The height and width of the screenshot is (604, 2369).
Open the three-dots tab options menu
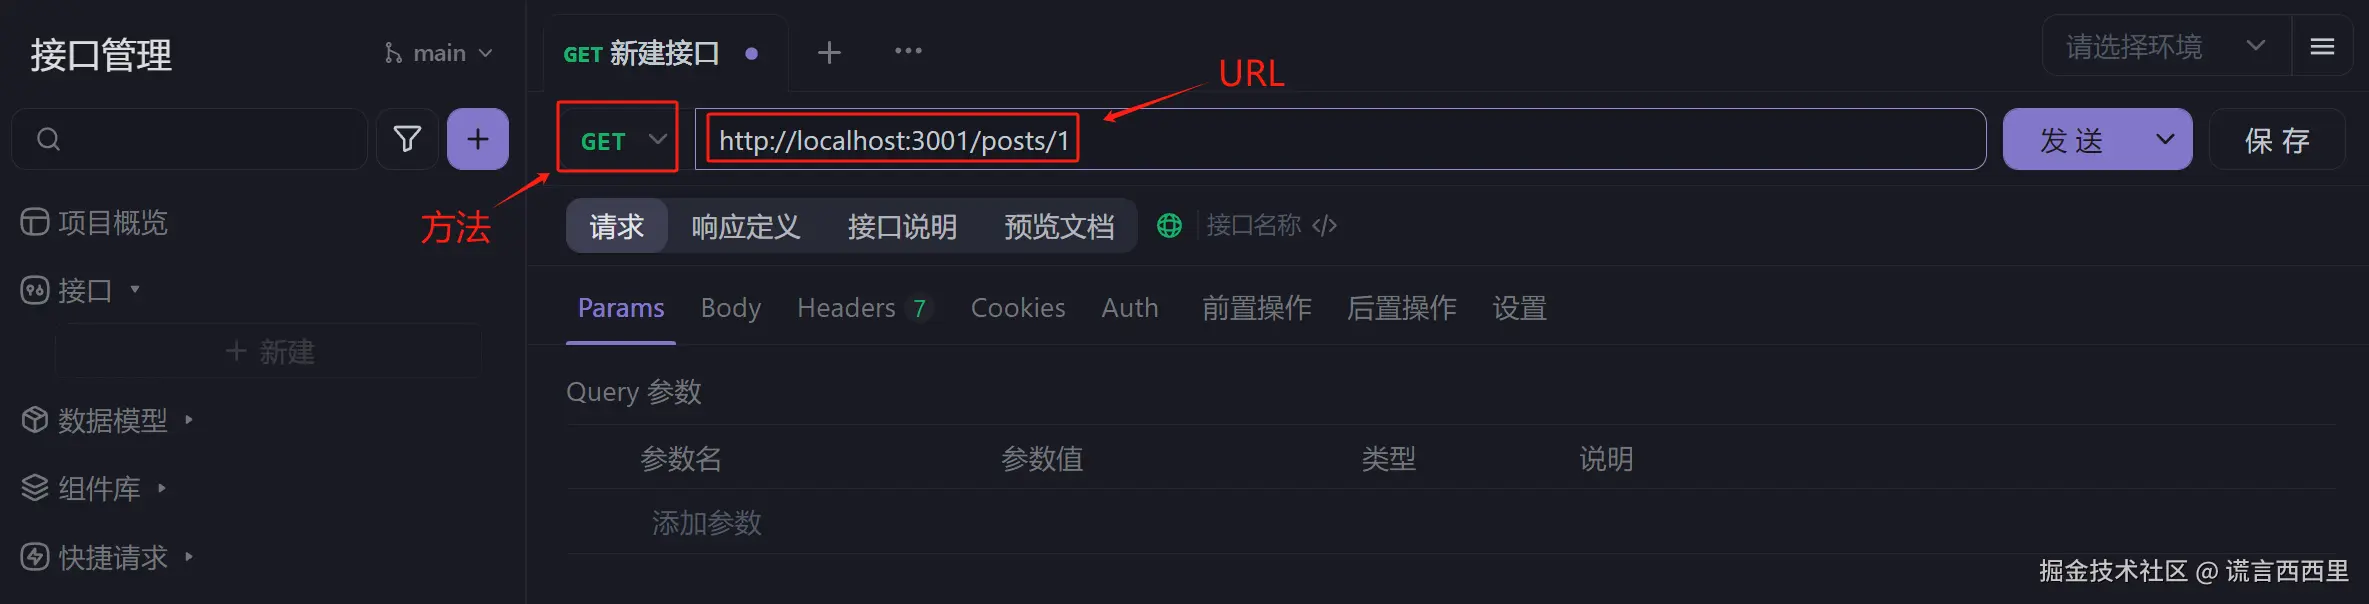[908, 51]
